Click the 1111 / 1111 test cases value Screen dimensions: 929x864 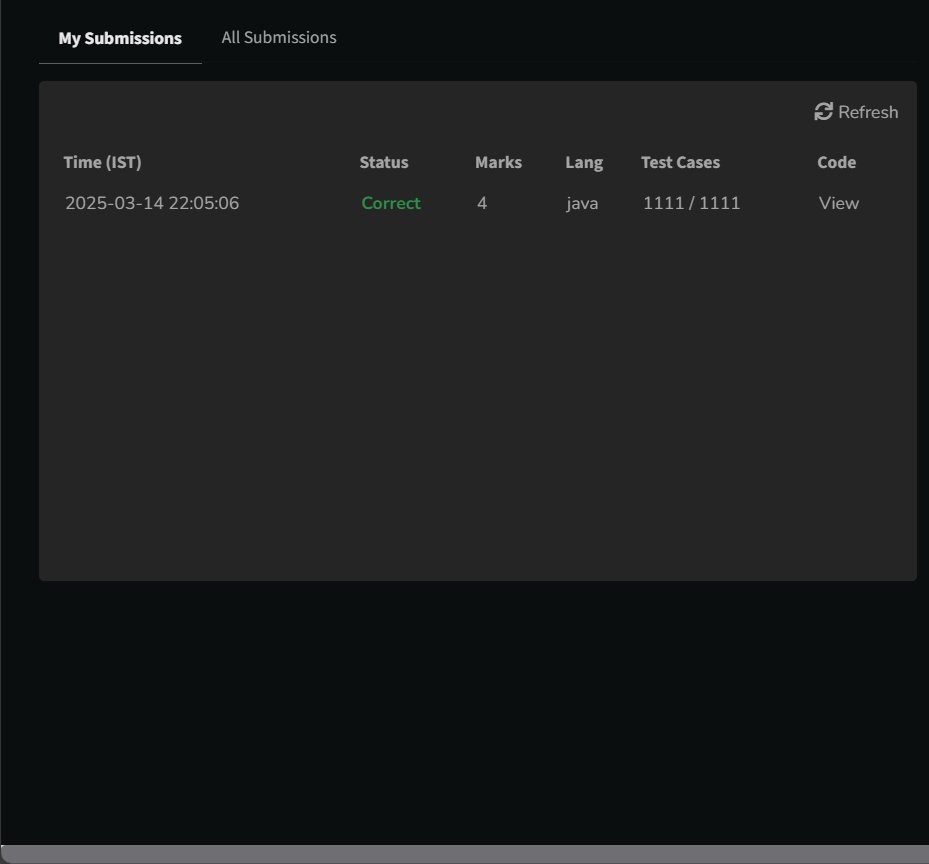[x=691, y=203]
